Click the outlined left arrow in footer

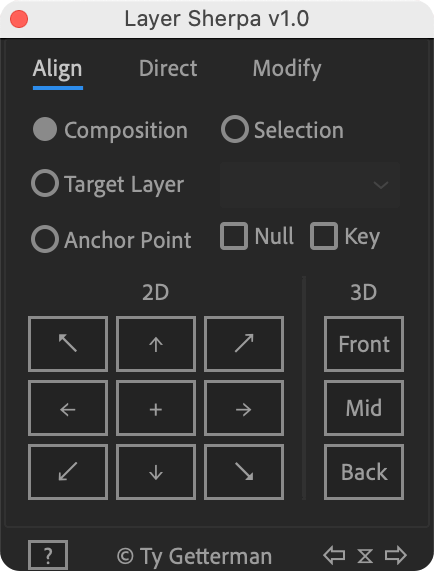[x=334, y=555]
